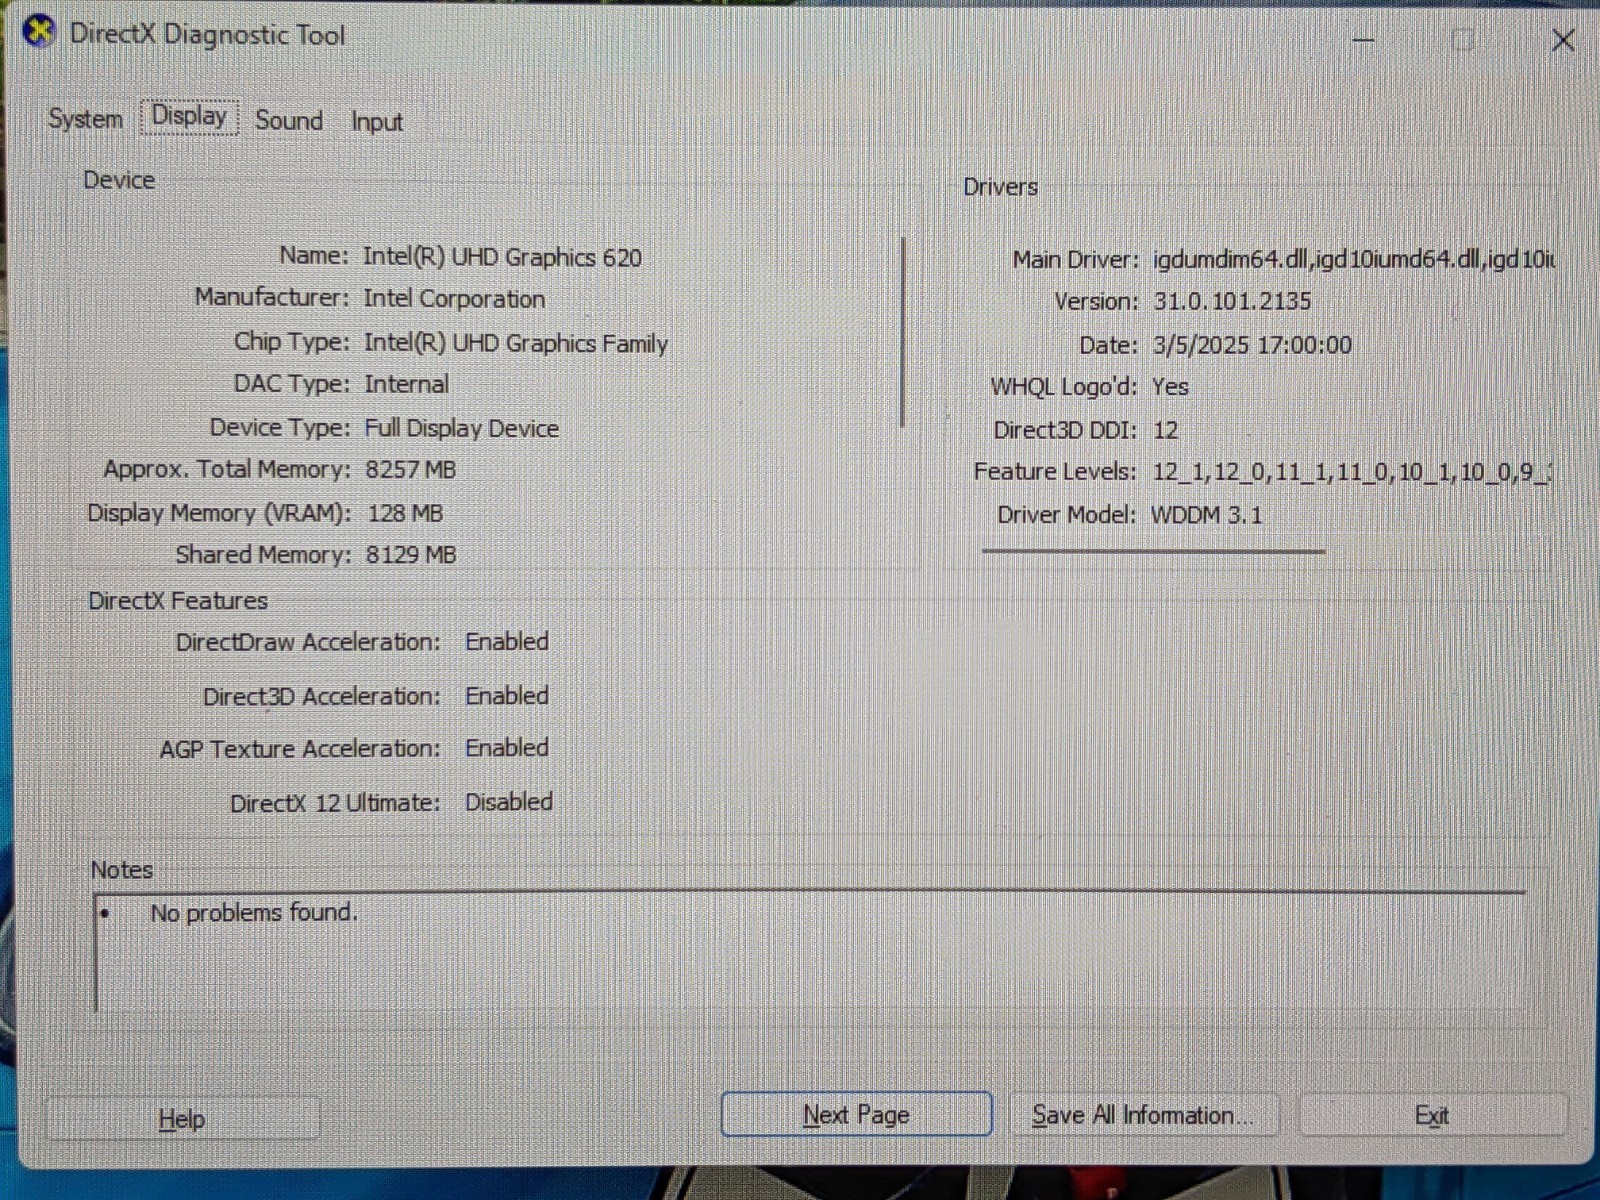Click the driver version '31.0.101.2135'
This screenshot has height=1200, width=1600.
(x=1231, y=301)
